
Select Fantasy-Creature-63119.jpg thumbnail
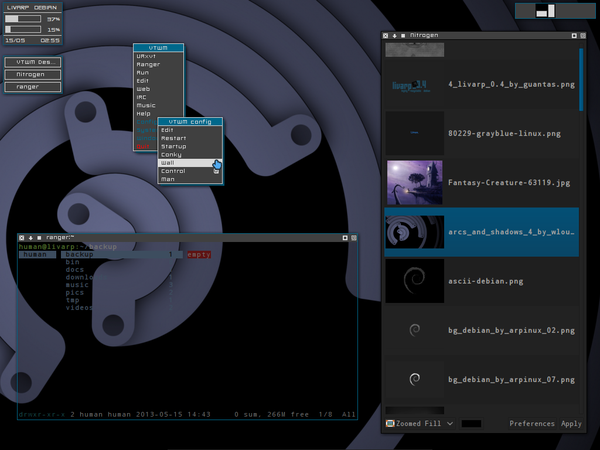coord(415,183)
